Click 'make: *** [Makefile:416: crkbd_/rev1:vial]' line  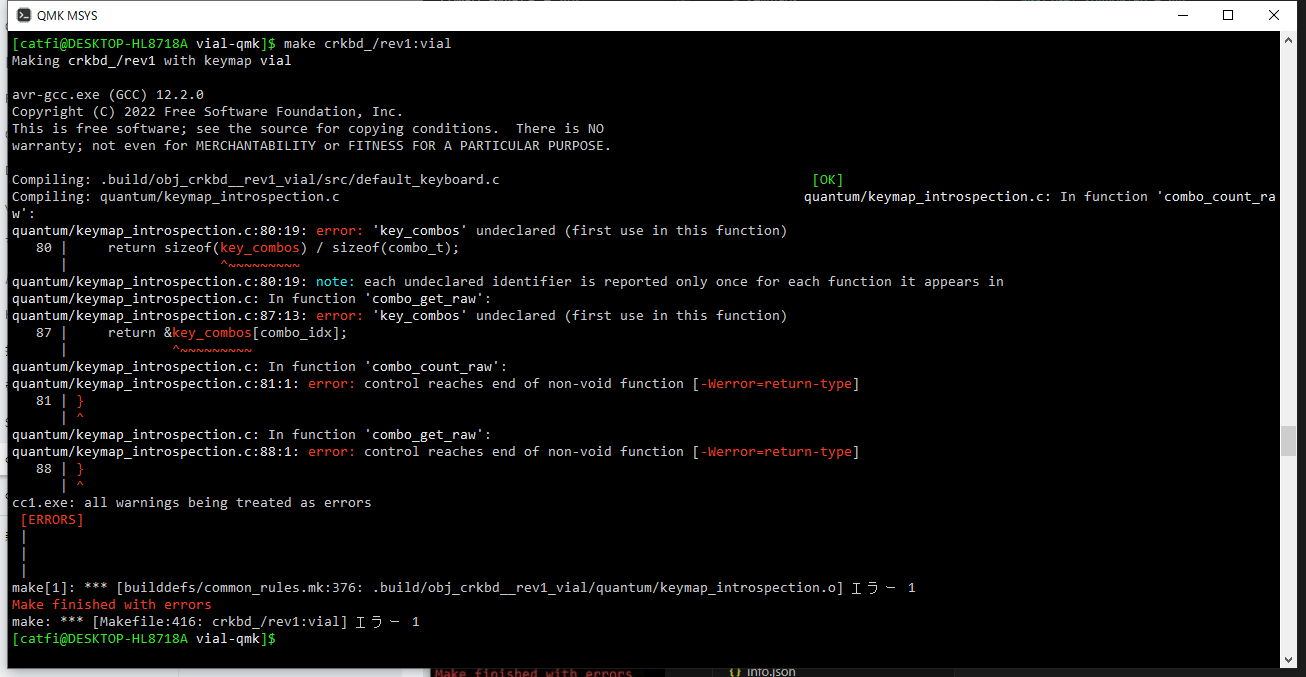[216, 622]
